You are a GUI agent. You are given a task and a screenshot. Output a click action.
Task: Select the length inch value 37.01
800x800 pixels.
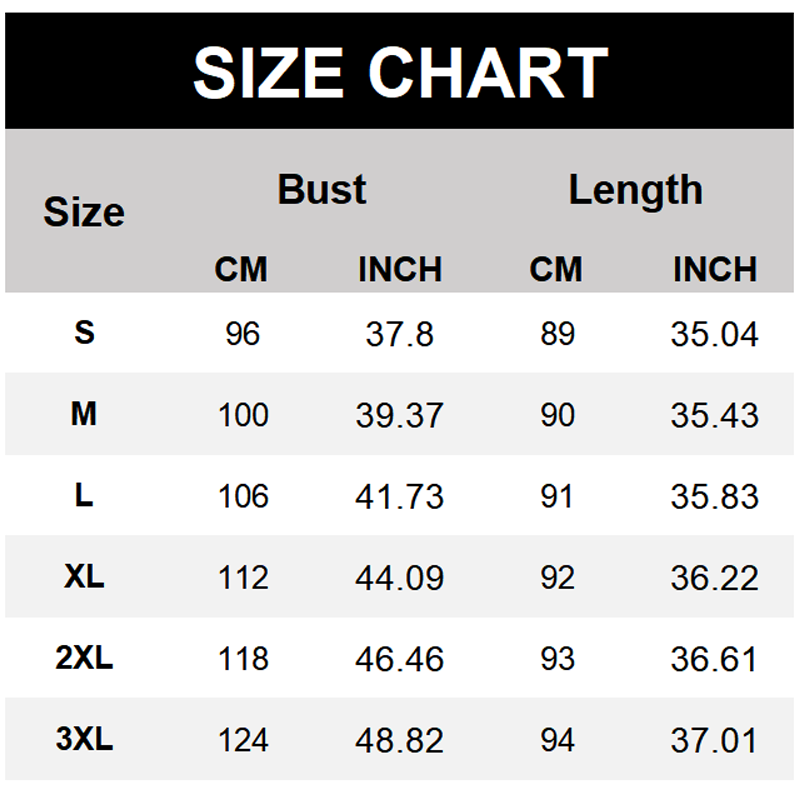point(714,740)
